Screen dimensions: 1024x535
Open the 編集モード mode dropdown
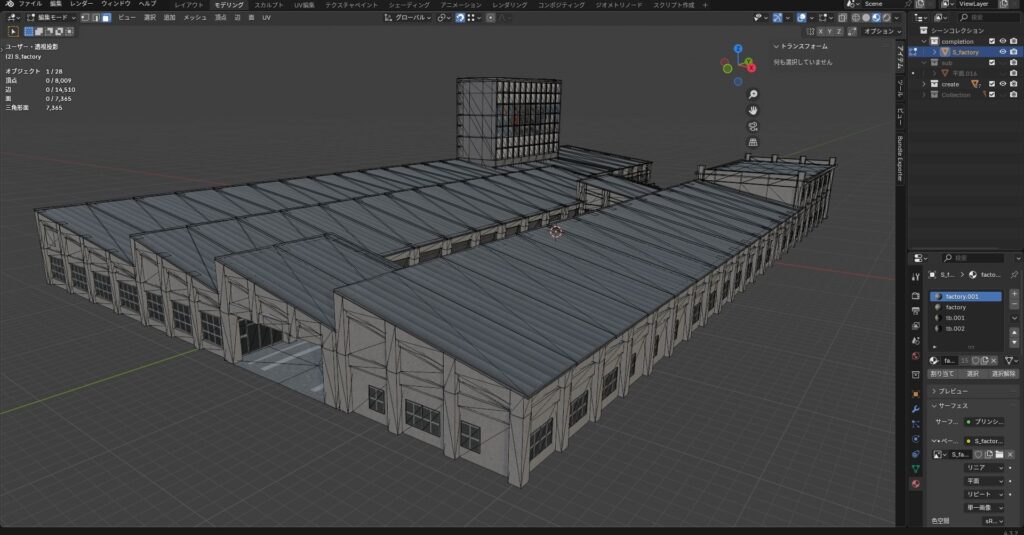tap(51, 17)
